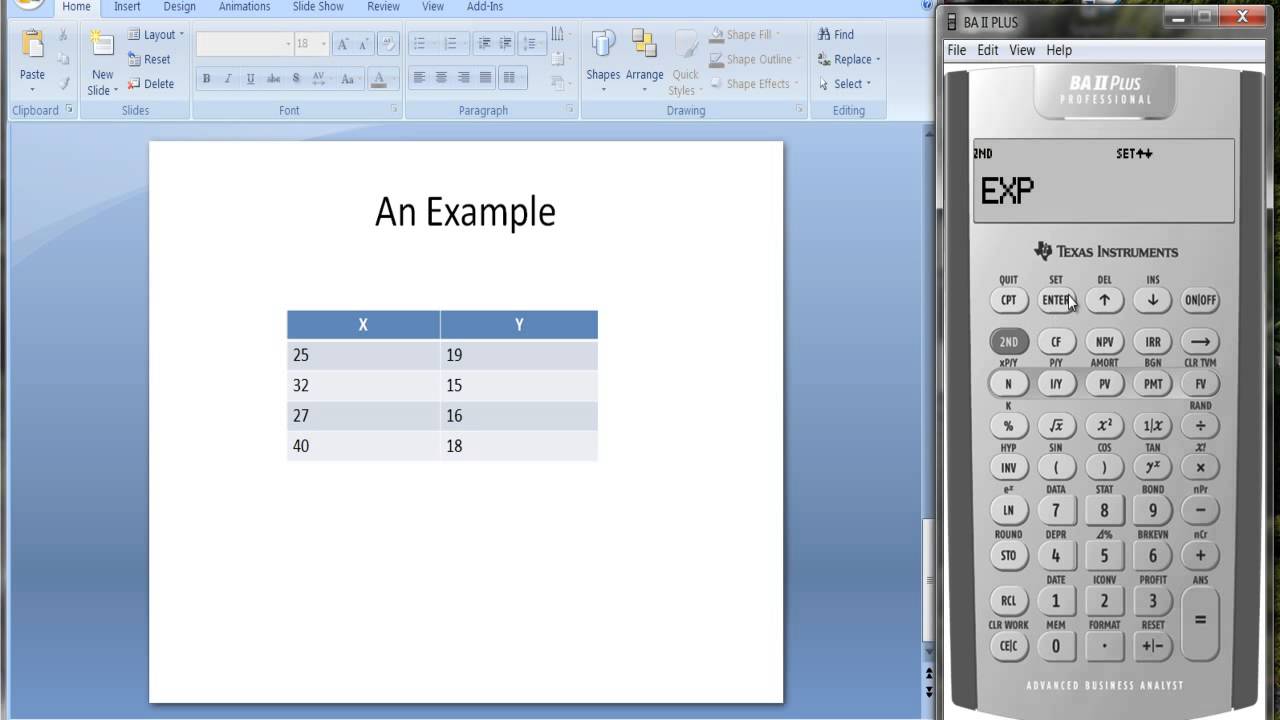This screenshot has width=1280, height=720.
Task: Click the N key on calculator
Action: point(1008,384)
